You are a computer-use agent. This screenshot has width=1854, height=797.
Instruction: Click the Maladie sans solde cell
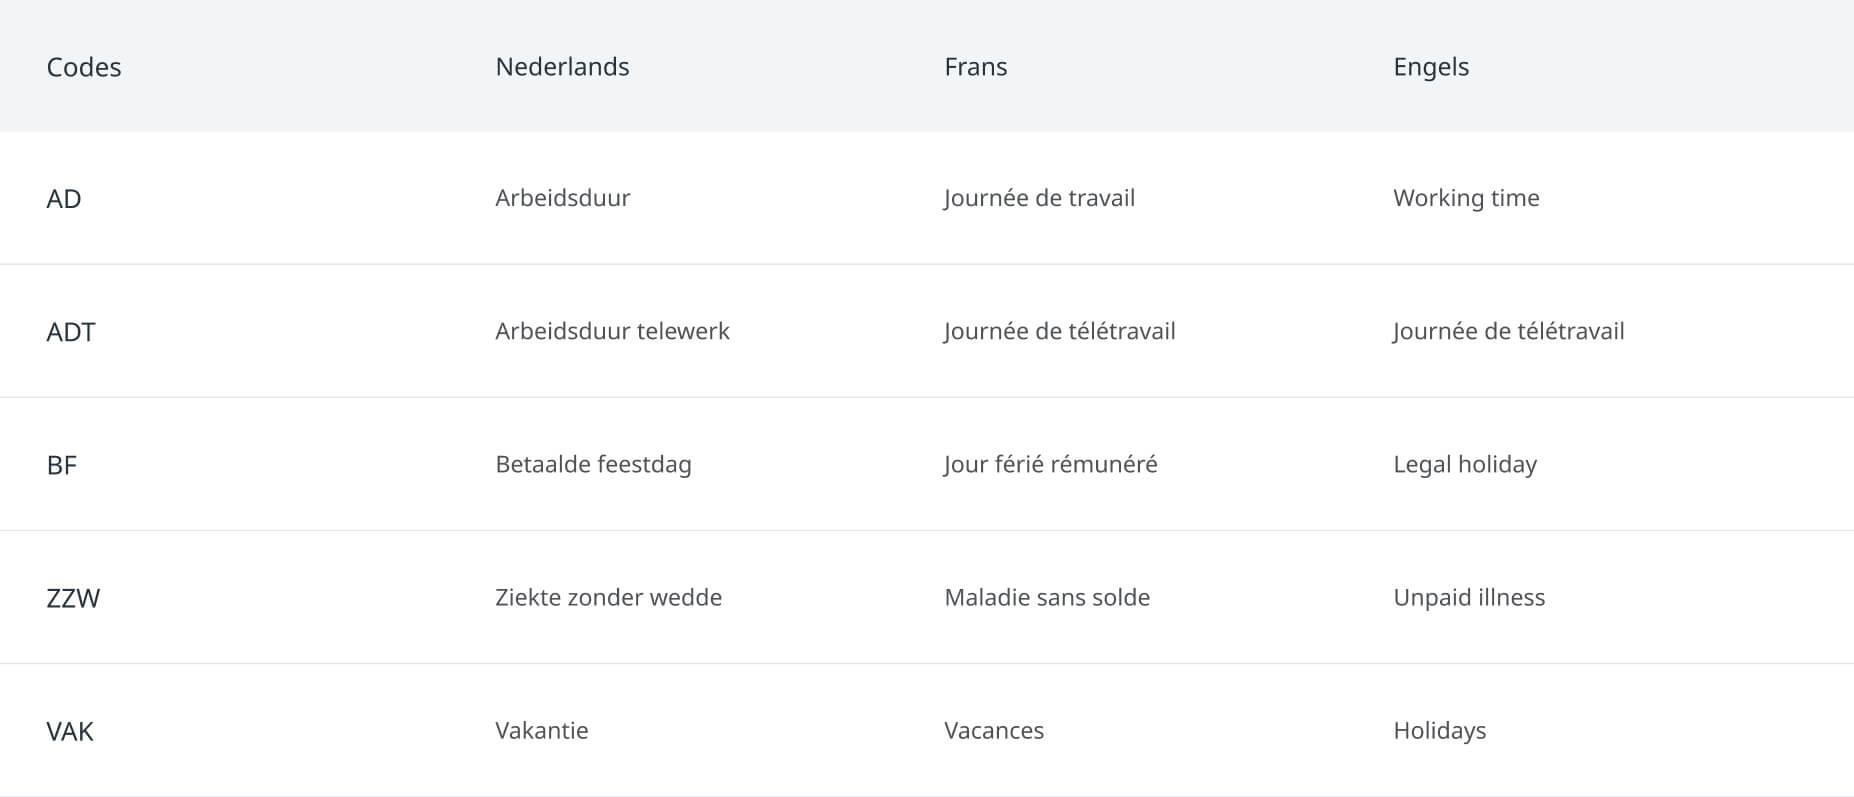point(1046,597)
